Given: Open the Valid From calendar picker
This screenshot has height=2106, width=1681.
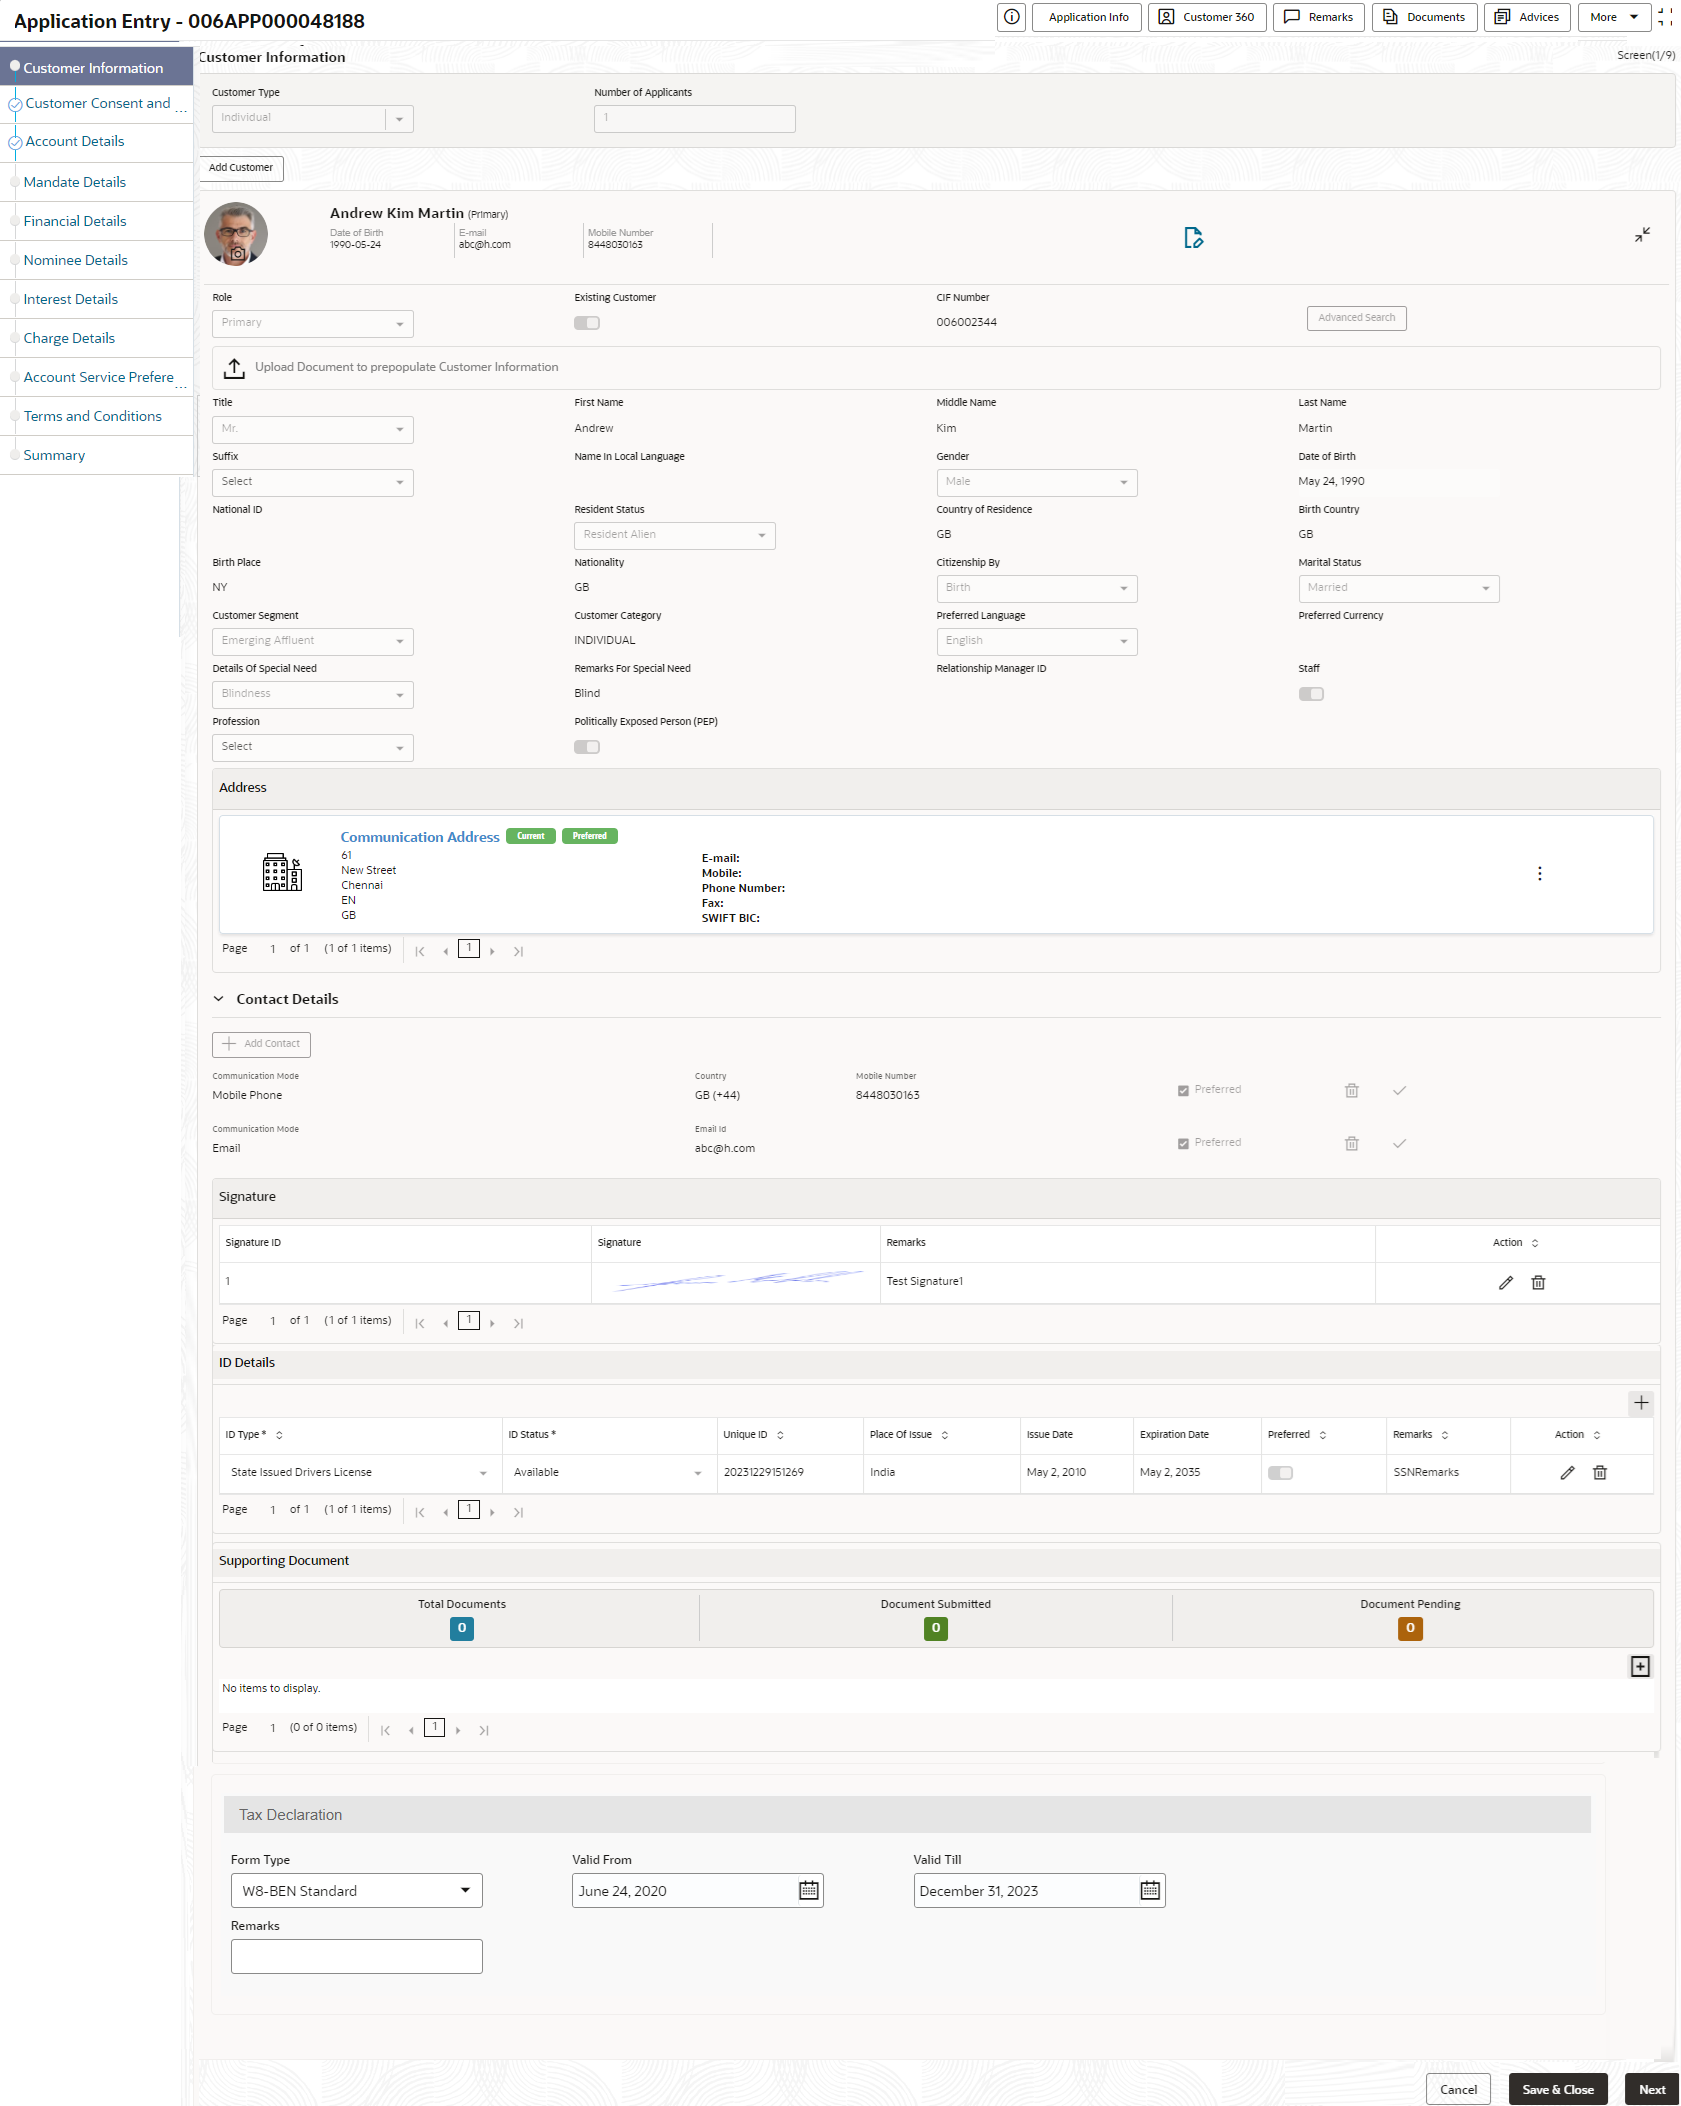Looking at the screenshot, I should click(808, 1890).
